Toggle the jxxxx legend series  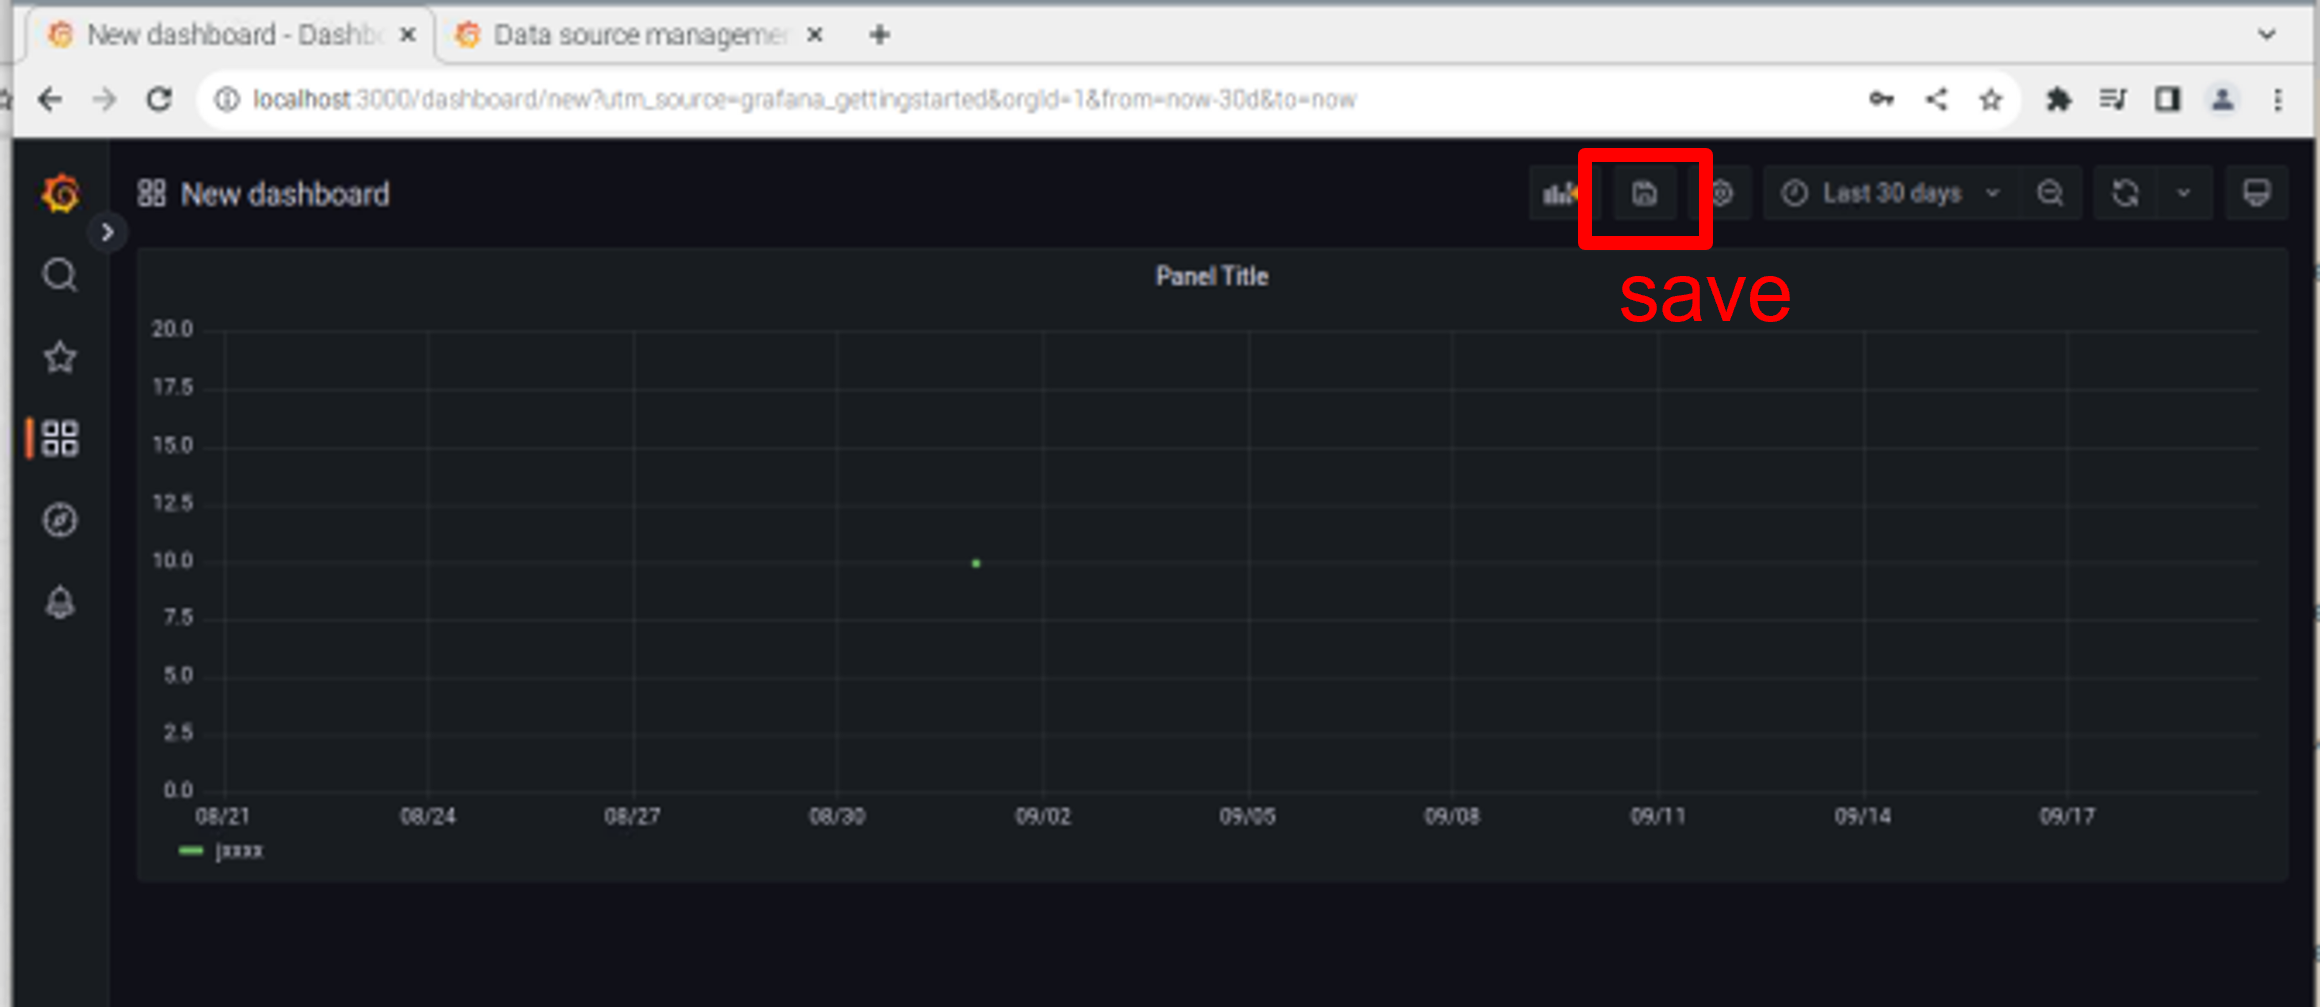(238, 851)
